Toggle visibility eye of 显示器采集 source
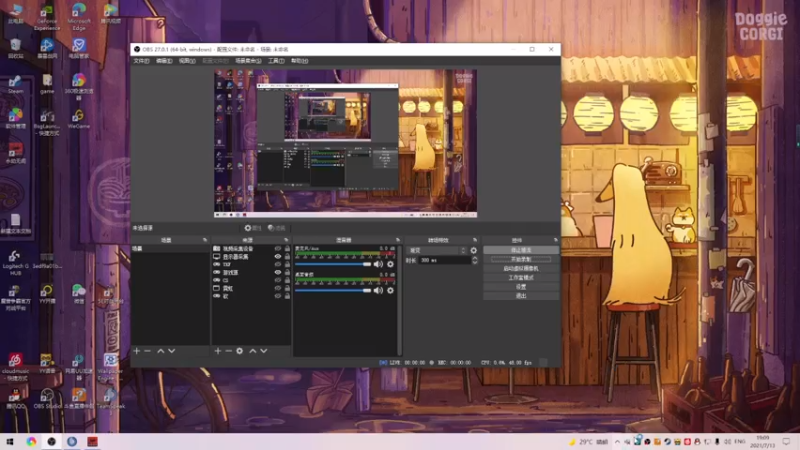 [x=278, y=257]
